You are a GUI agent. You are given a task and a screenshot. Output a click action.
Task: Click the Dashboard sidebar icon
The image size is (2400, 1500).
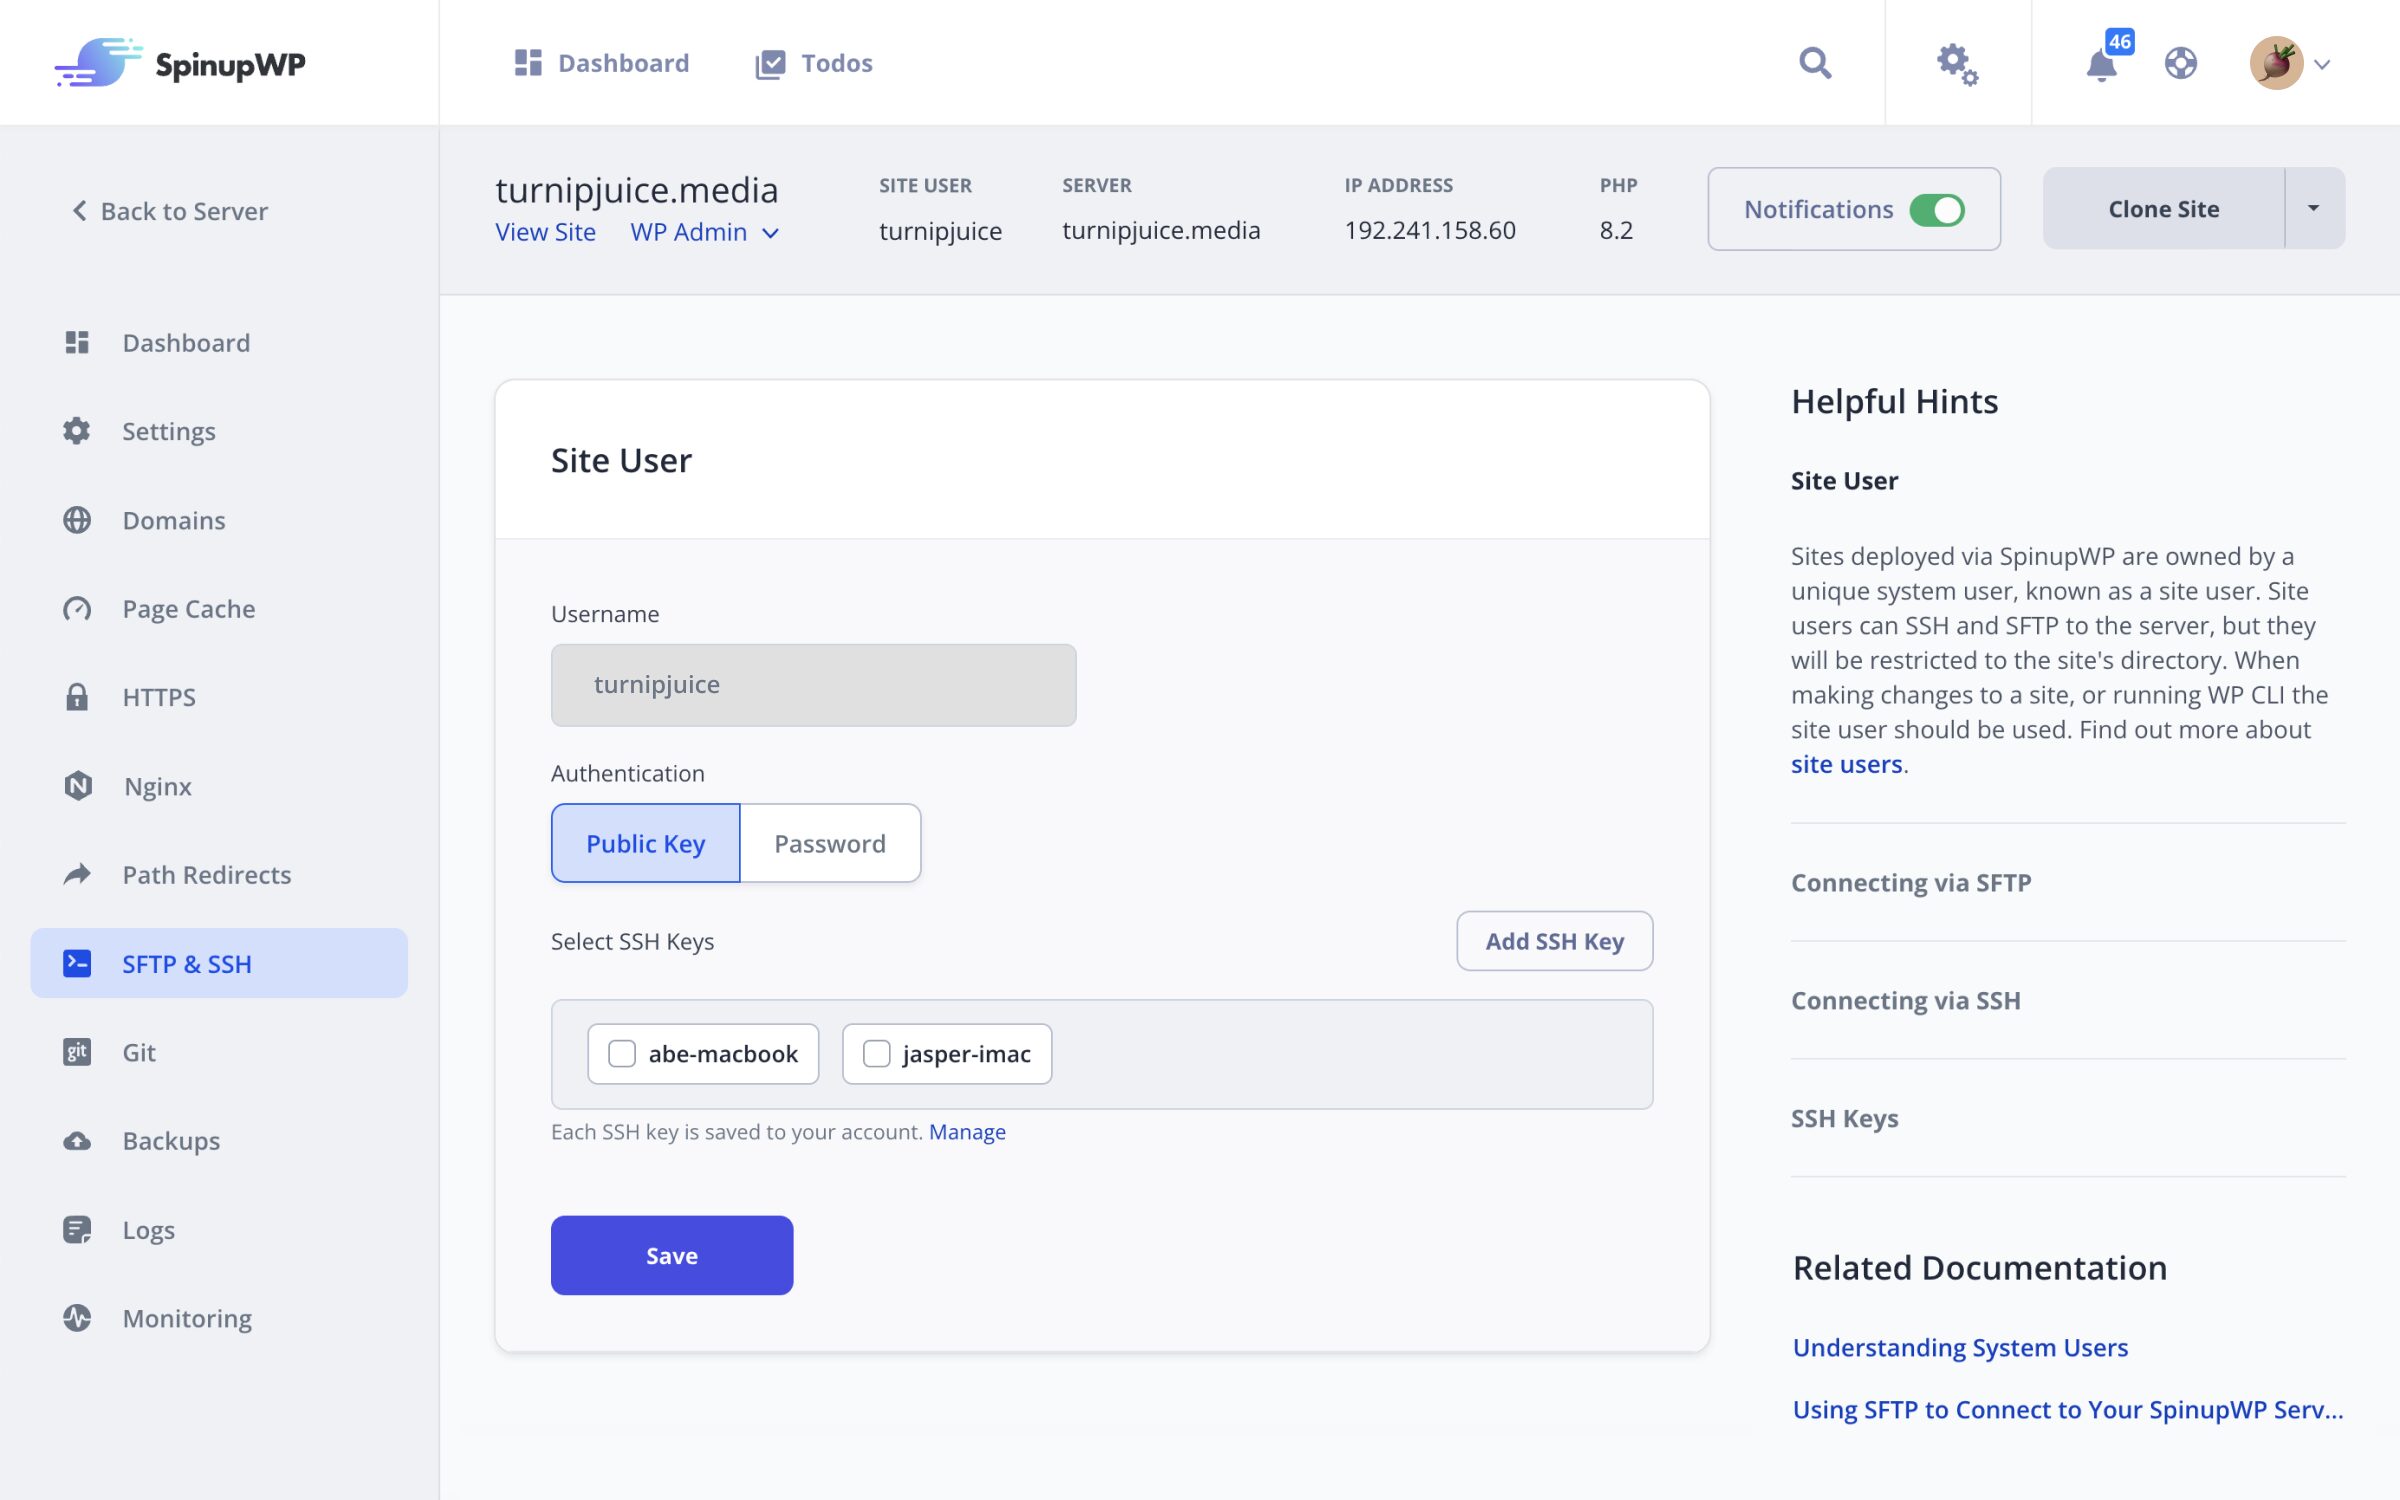(78, 342)
